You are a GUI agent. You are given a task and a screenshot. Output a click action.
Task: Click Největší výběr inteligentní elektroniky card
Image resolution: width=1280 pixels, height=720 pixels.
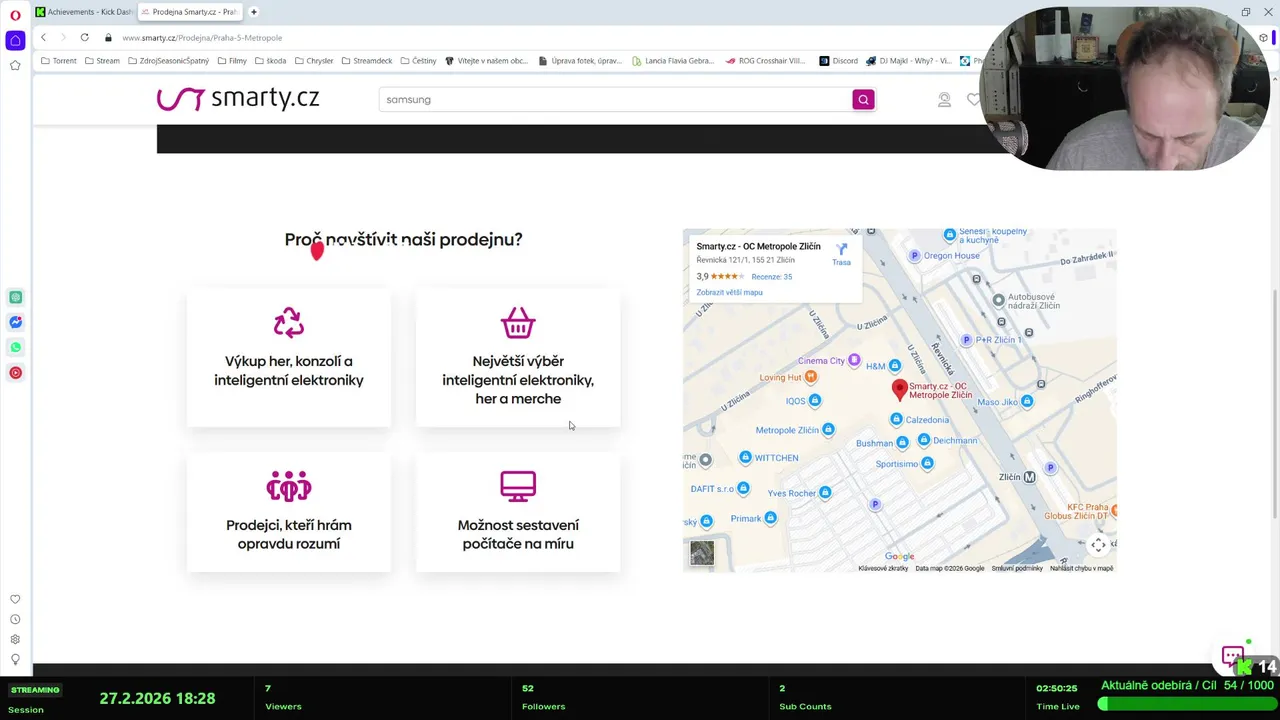pos(518,358)
